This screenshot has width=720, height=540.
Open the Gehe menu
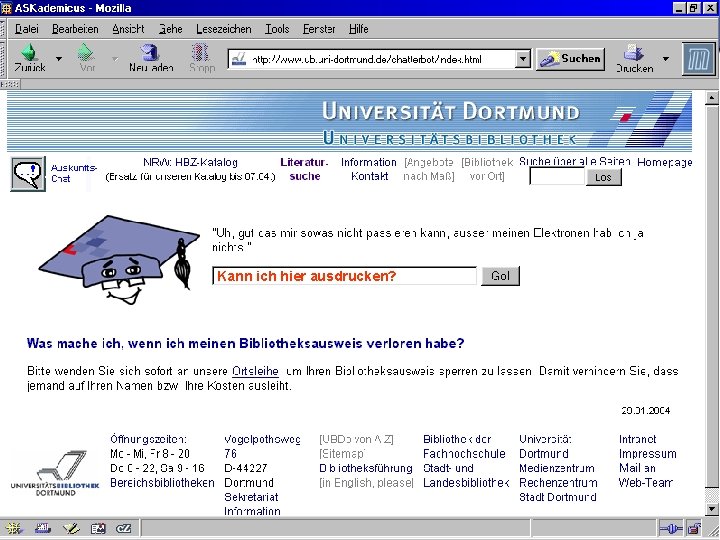(170, 29)
